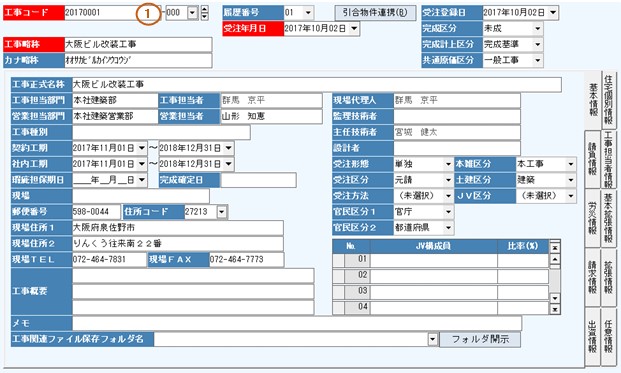Switch to the 任意情報 tab

[608, 336]
